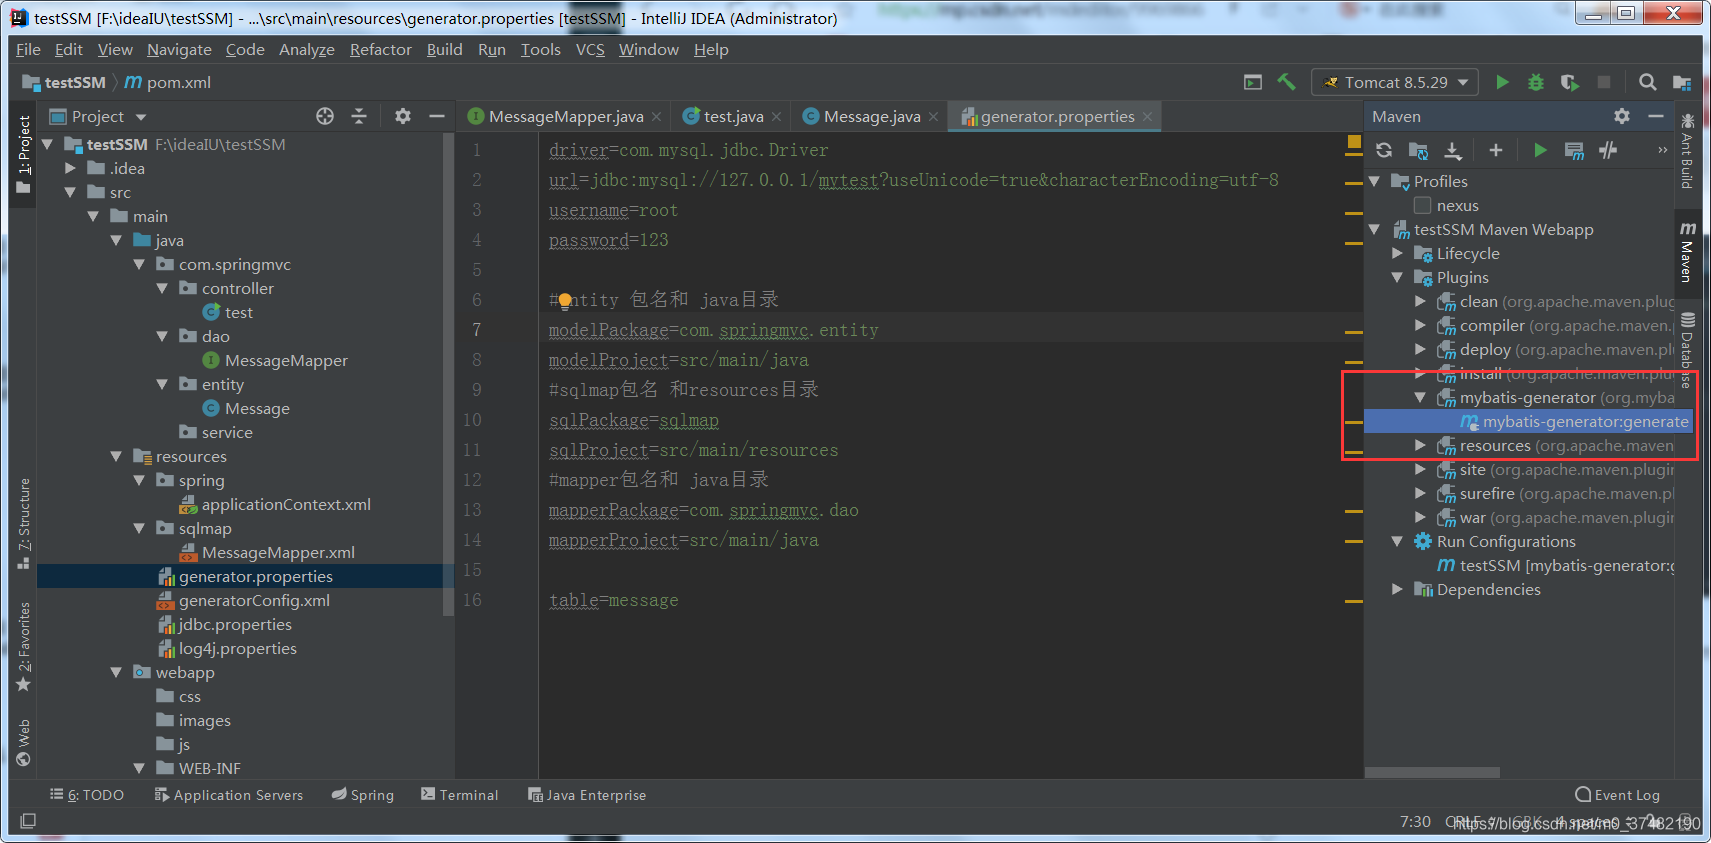Image resolution: width=1711 pixels, height=843 pixels.
Task: Open the Database side tool tab
Action: coord(1687,352)
